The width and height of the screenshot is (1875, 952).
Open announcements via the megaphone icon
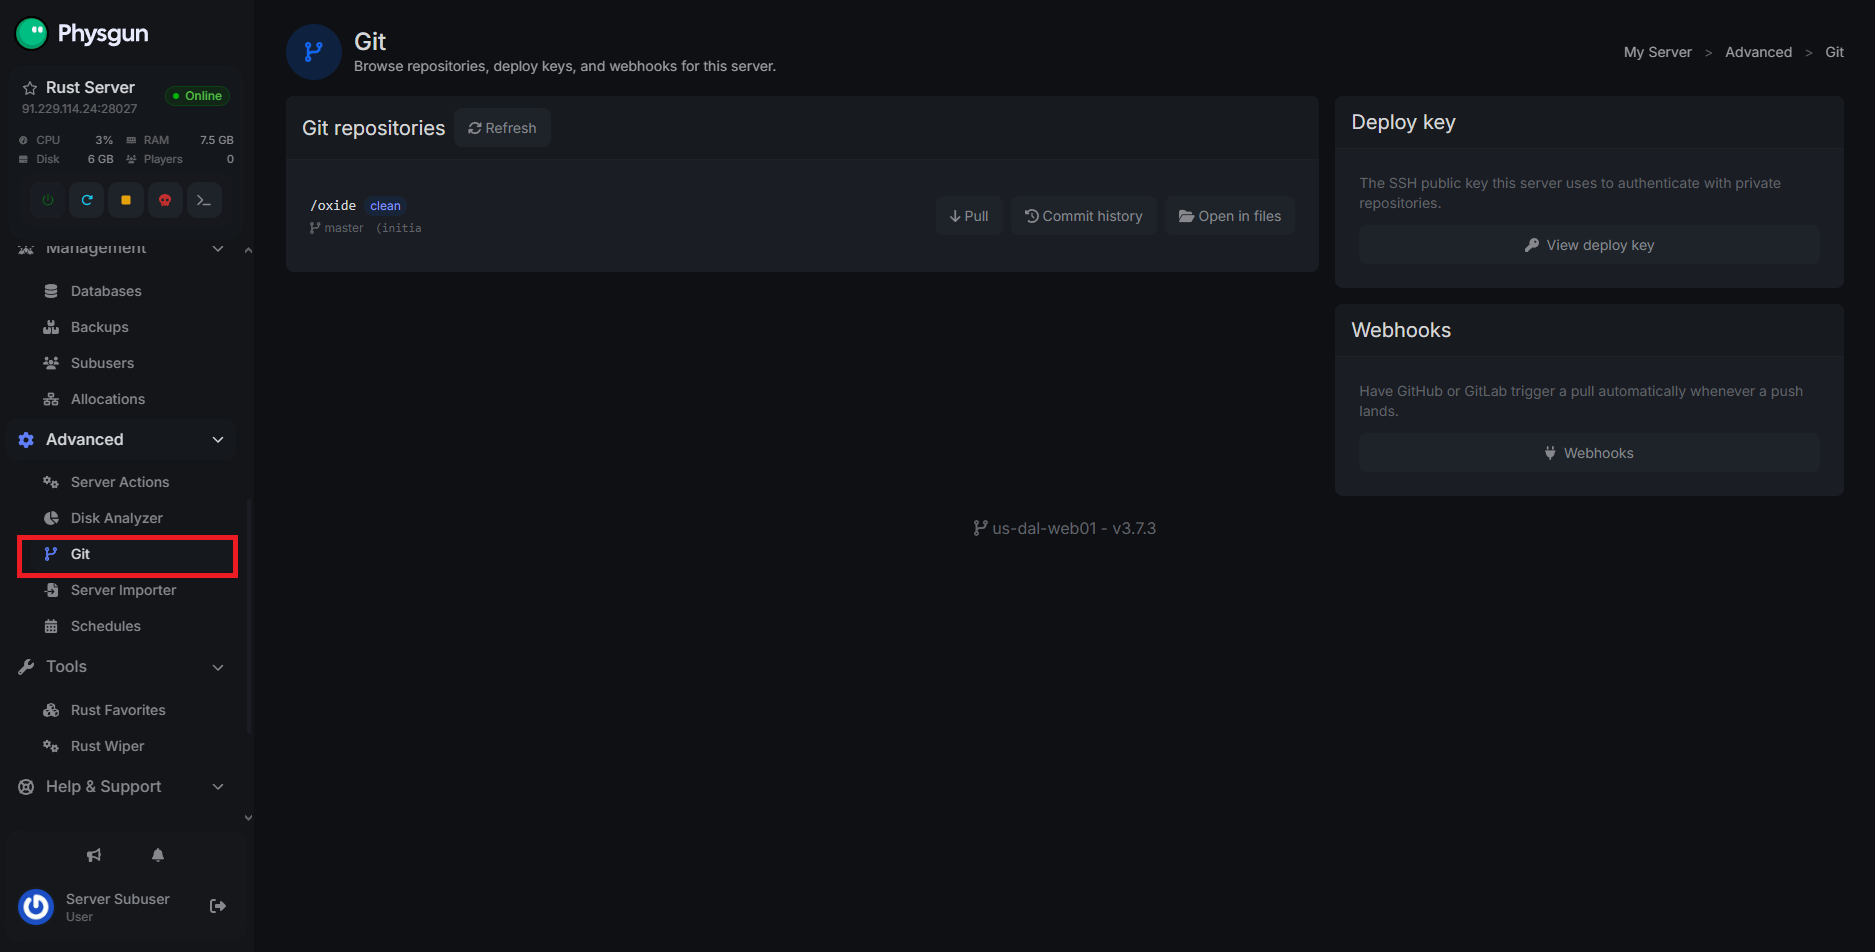[94, 855]
